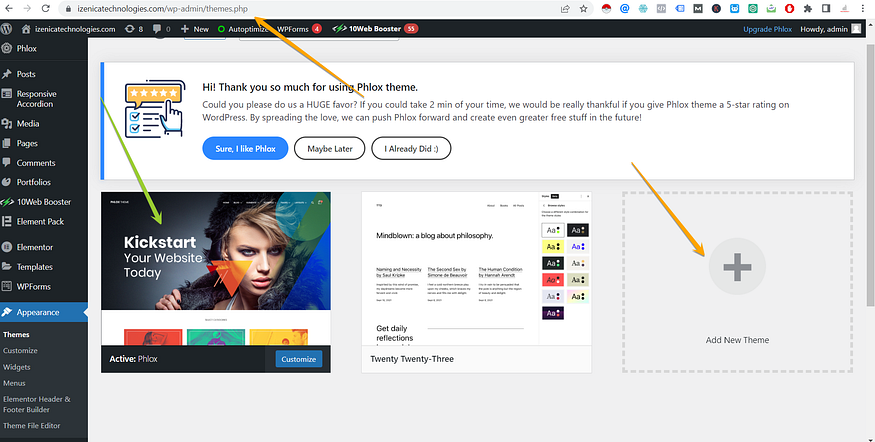Open WPForms admin bar item
Viewport: 875px width, 442px height.
(299, 28)
